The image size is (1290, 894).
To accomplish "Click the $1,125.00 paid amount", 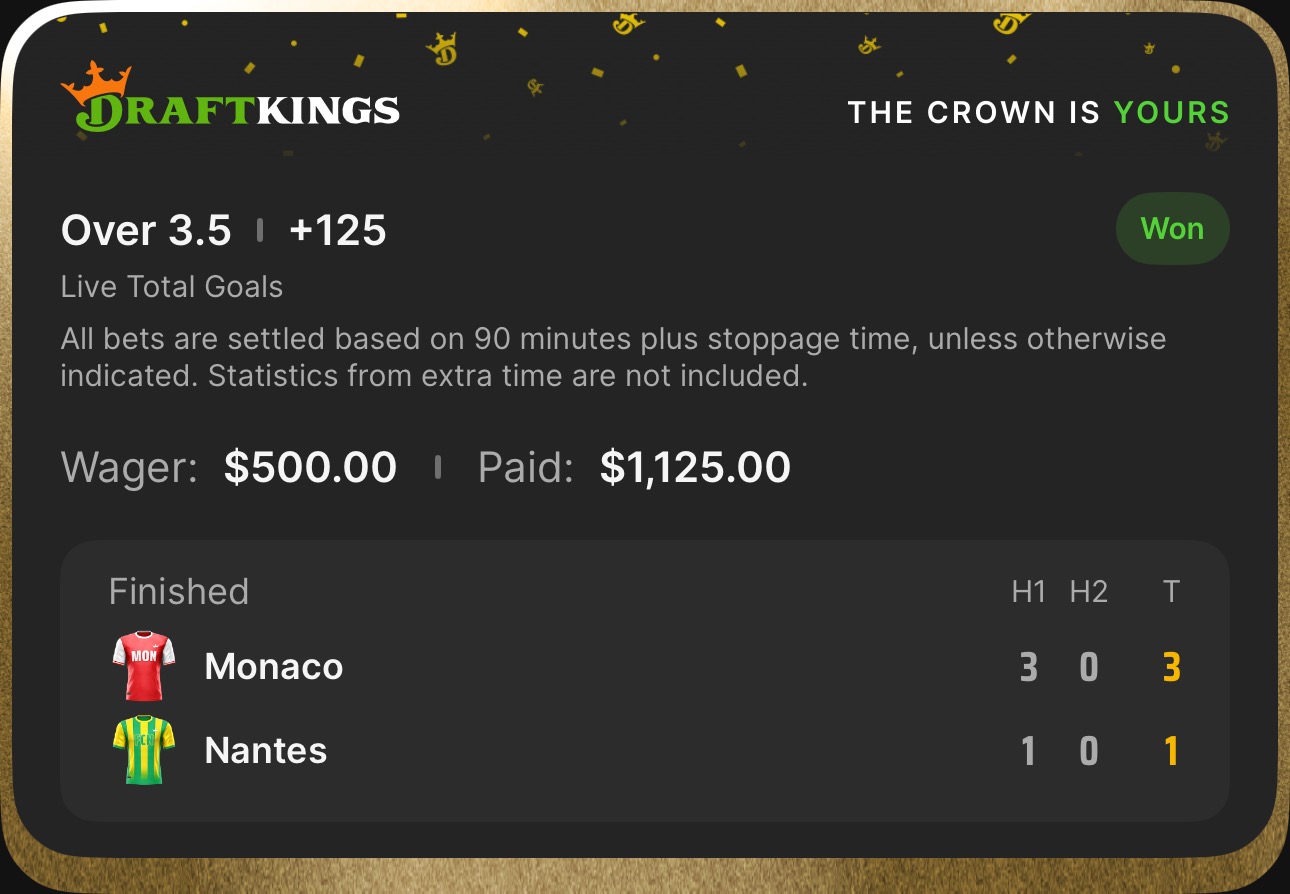I will 695,468.
